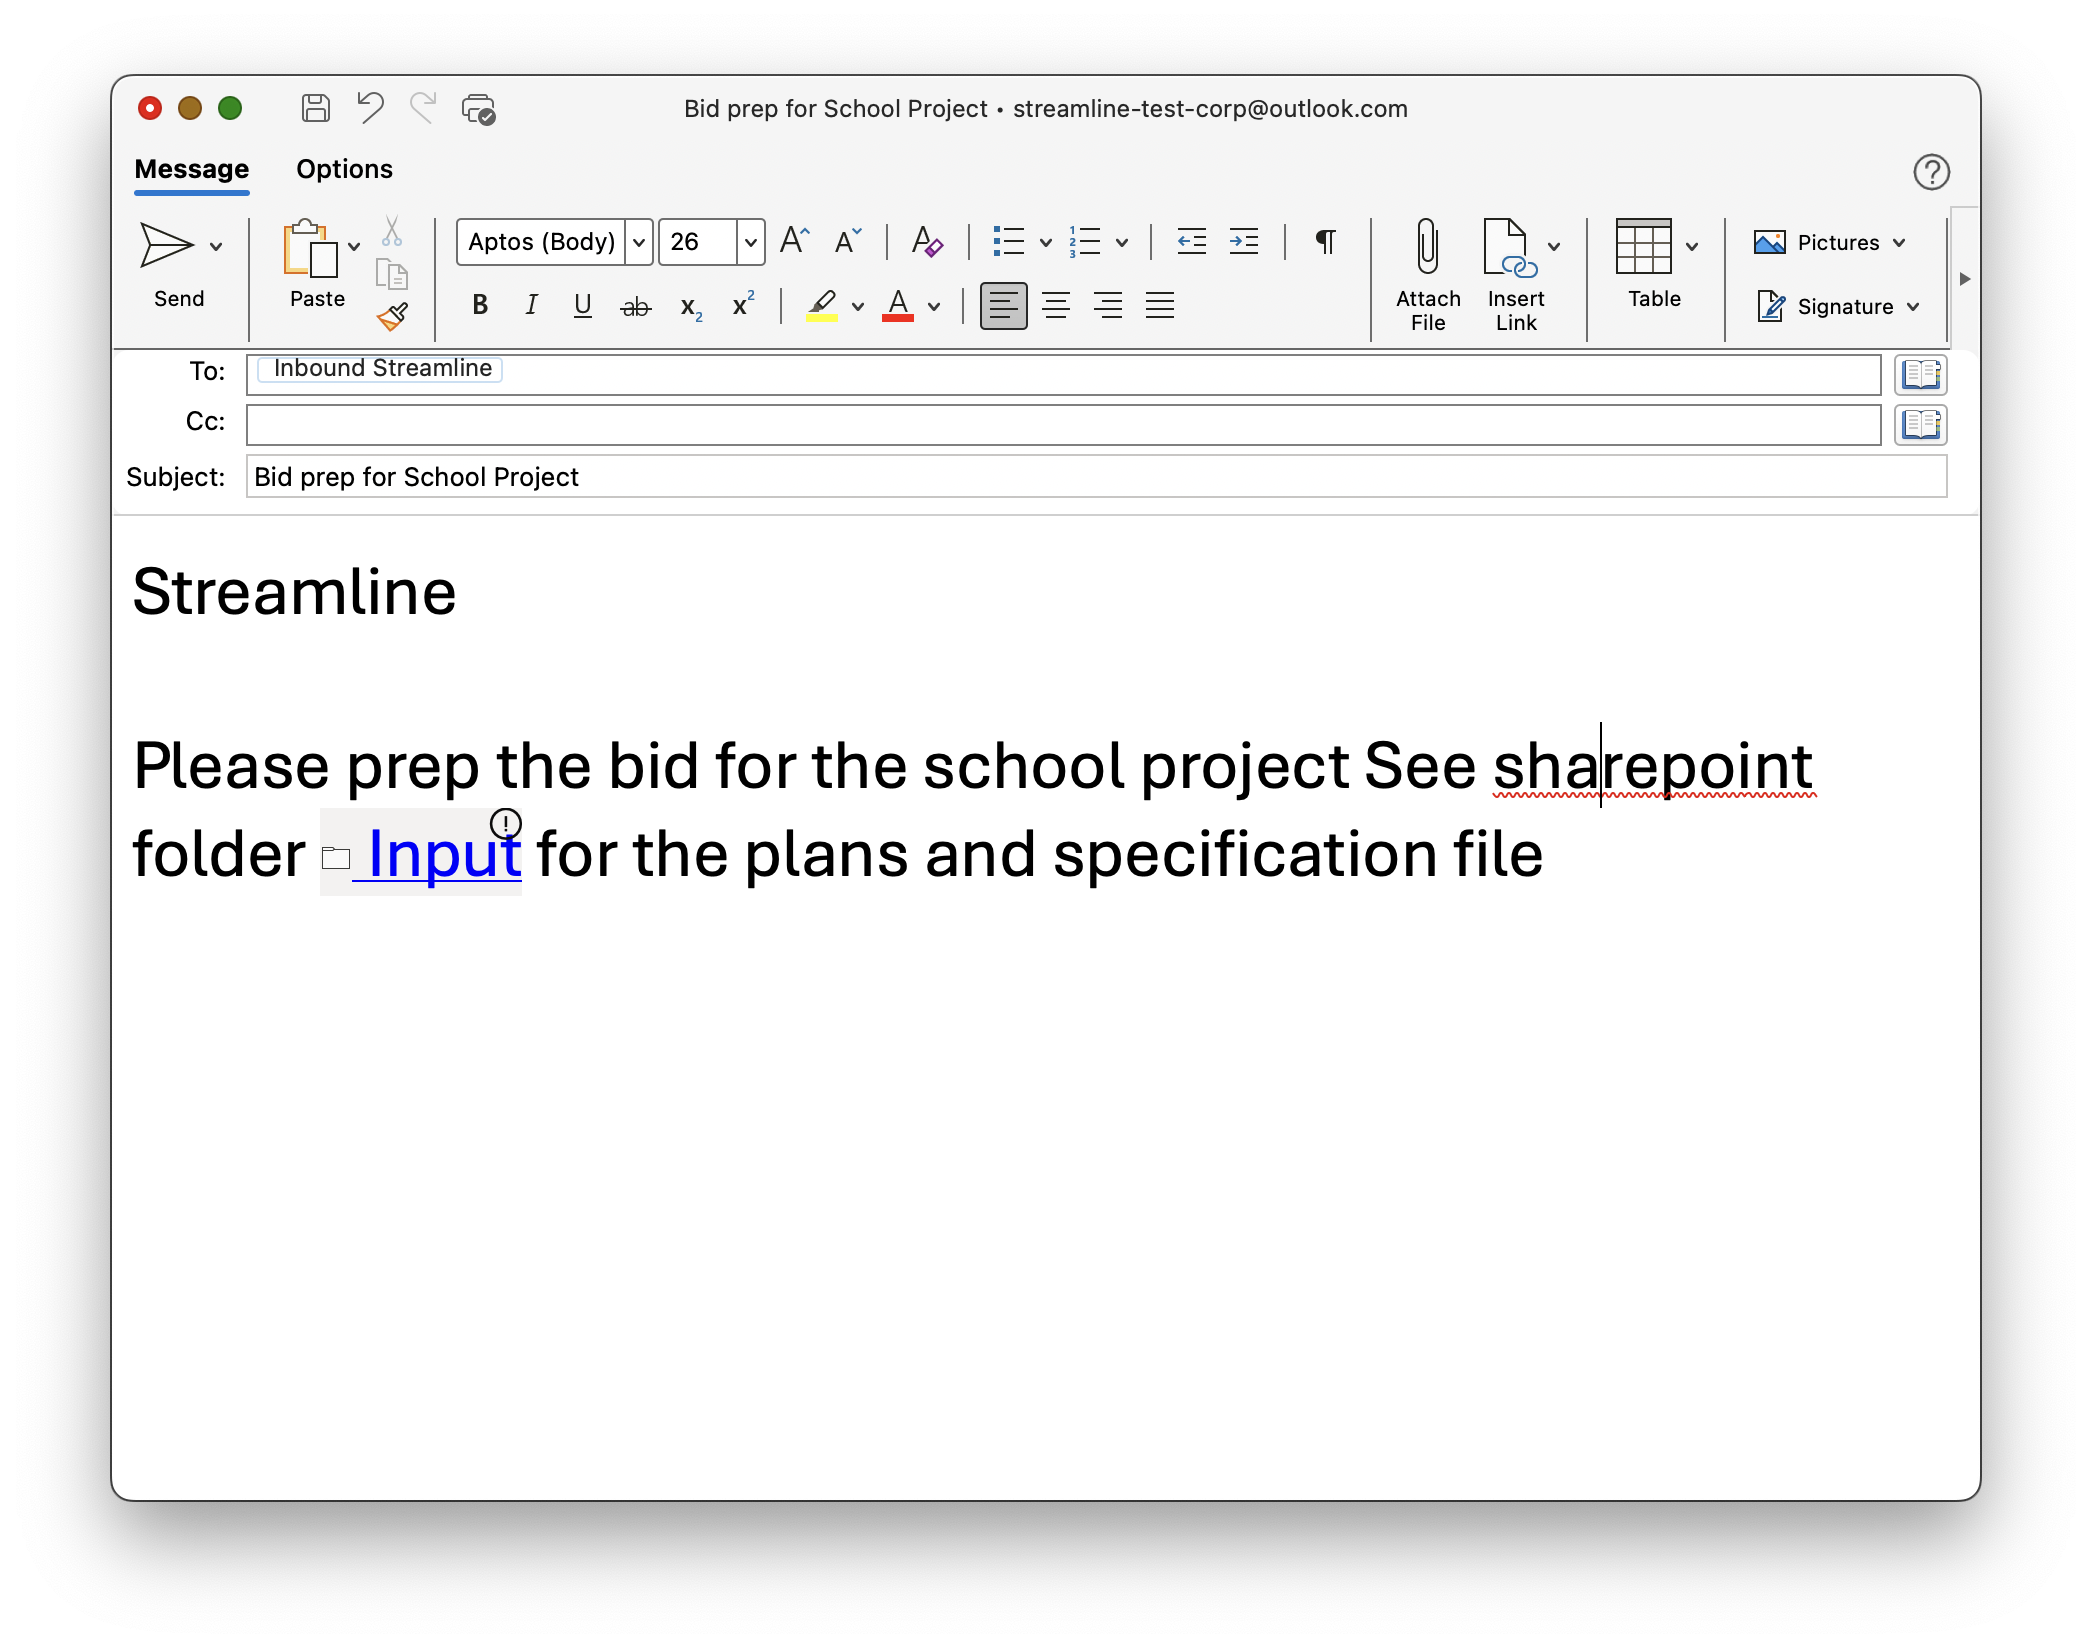This screenshot has height=1648, width=2092.
Task: Toggle italic formatting
Action: pos(532,305)
